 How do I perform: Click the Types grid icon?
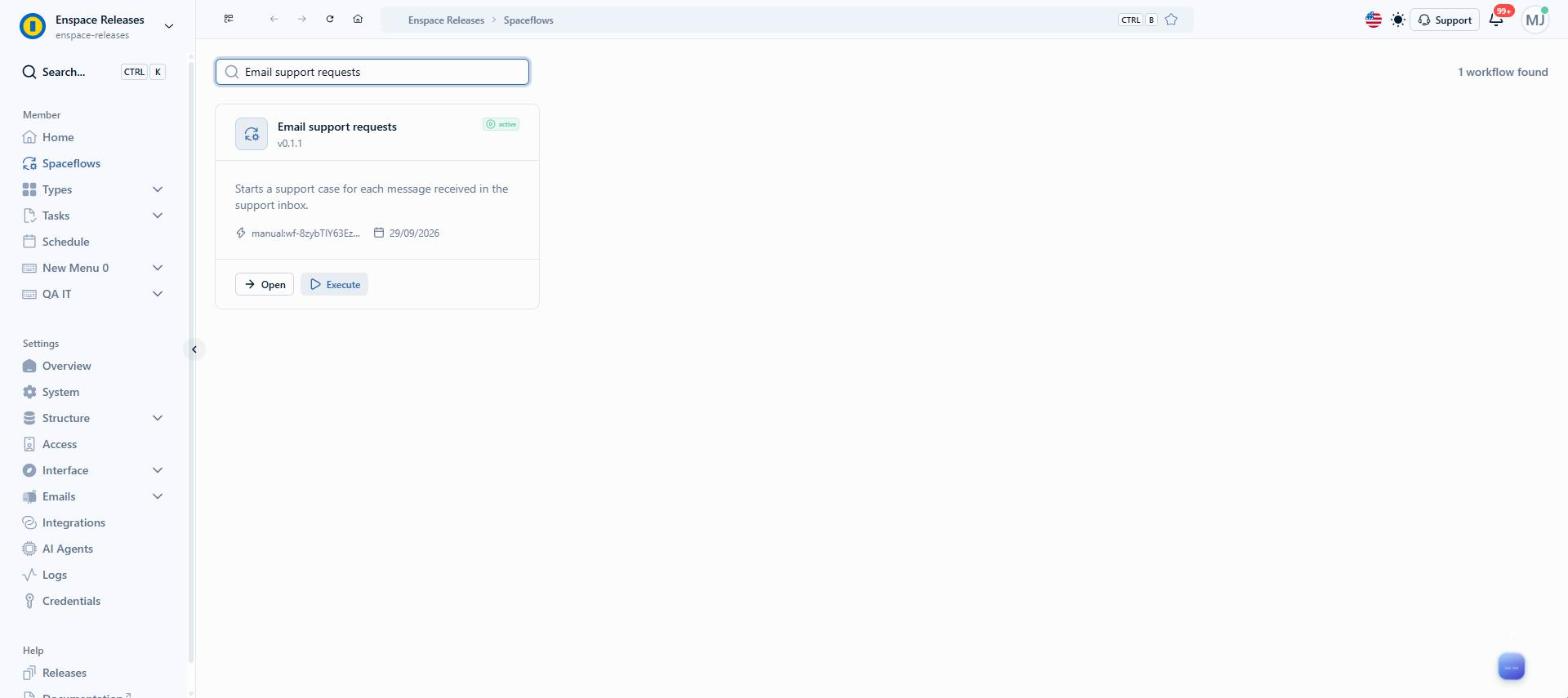29,189
